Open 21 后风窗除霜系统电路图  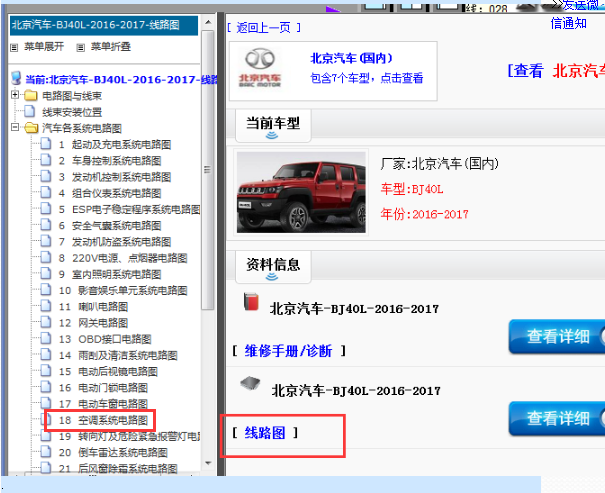(x=118, y=469)
